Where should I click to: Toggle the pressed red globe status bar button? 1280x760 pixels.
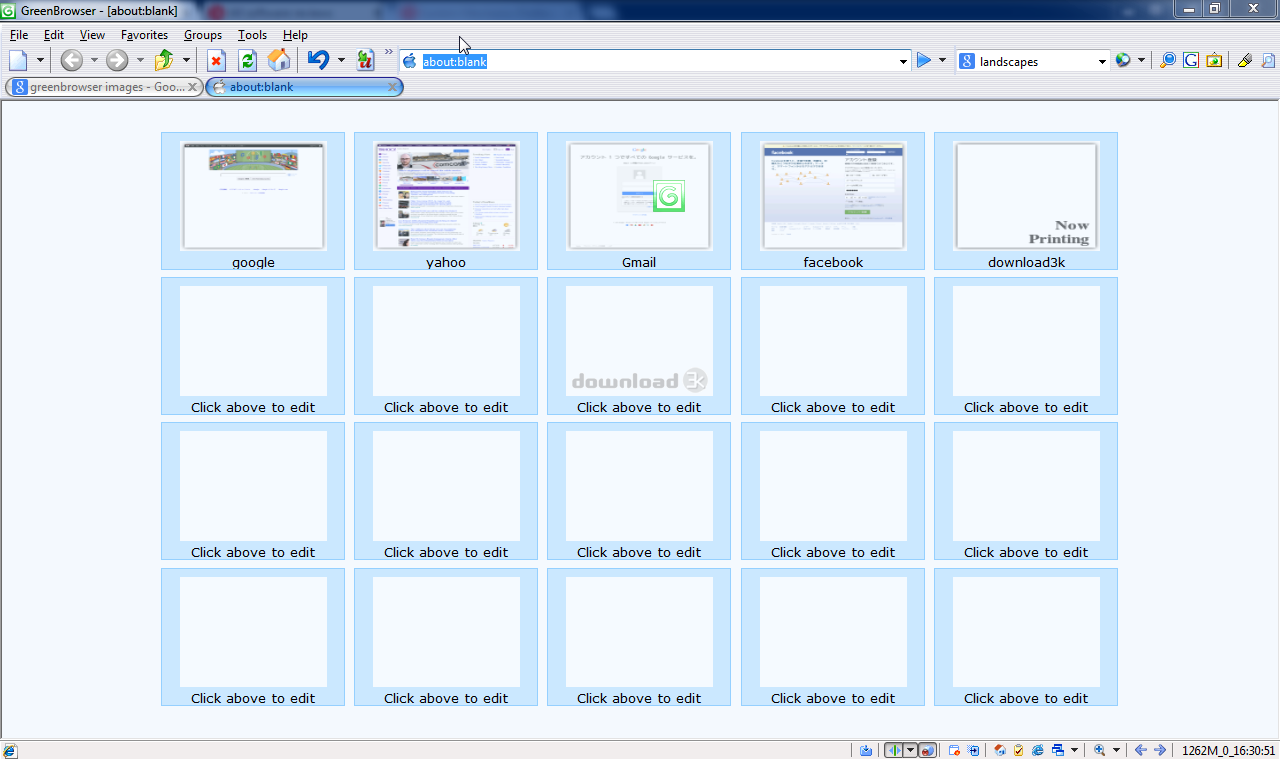[x=927, y=750]
